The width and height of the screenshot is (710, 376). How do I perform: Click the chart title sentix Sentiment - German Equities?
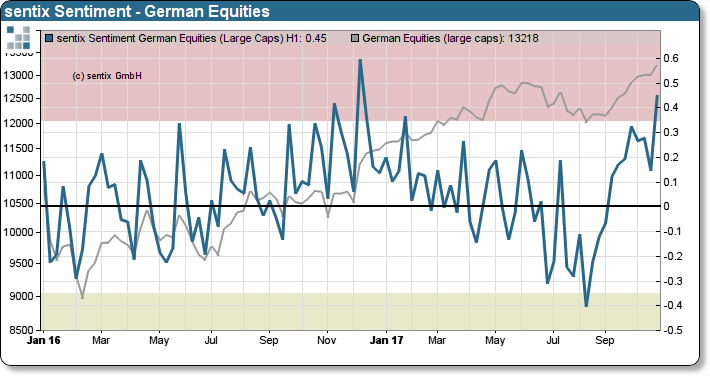point(137,11)
